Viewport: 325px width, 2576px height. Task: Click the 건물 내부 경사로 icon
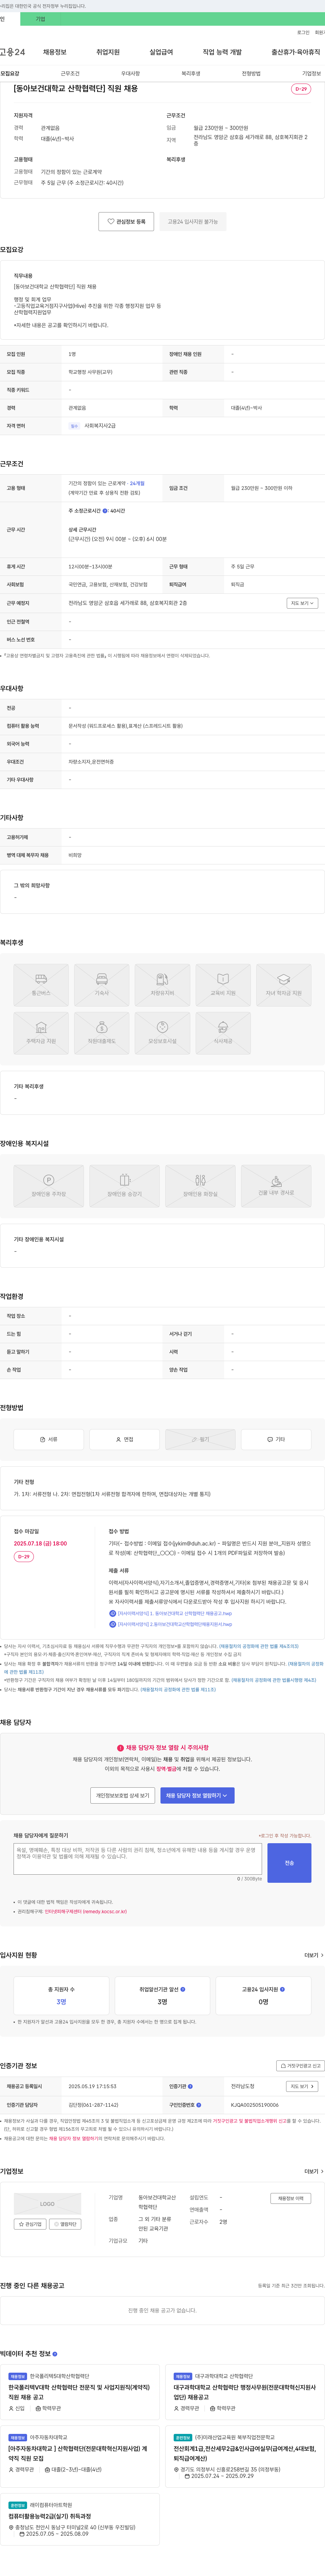276,1186
